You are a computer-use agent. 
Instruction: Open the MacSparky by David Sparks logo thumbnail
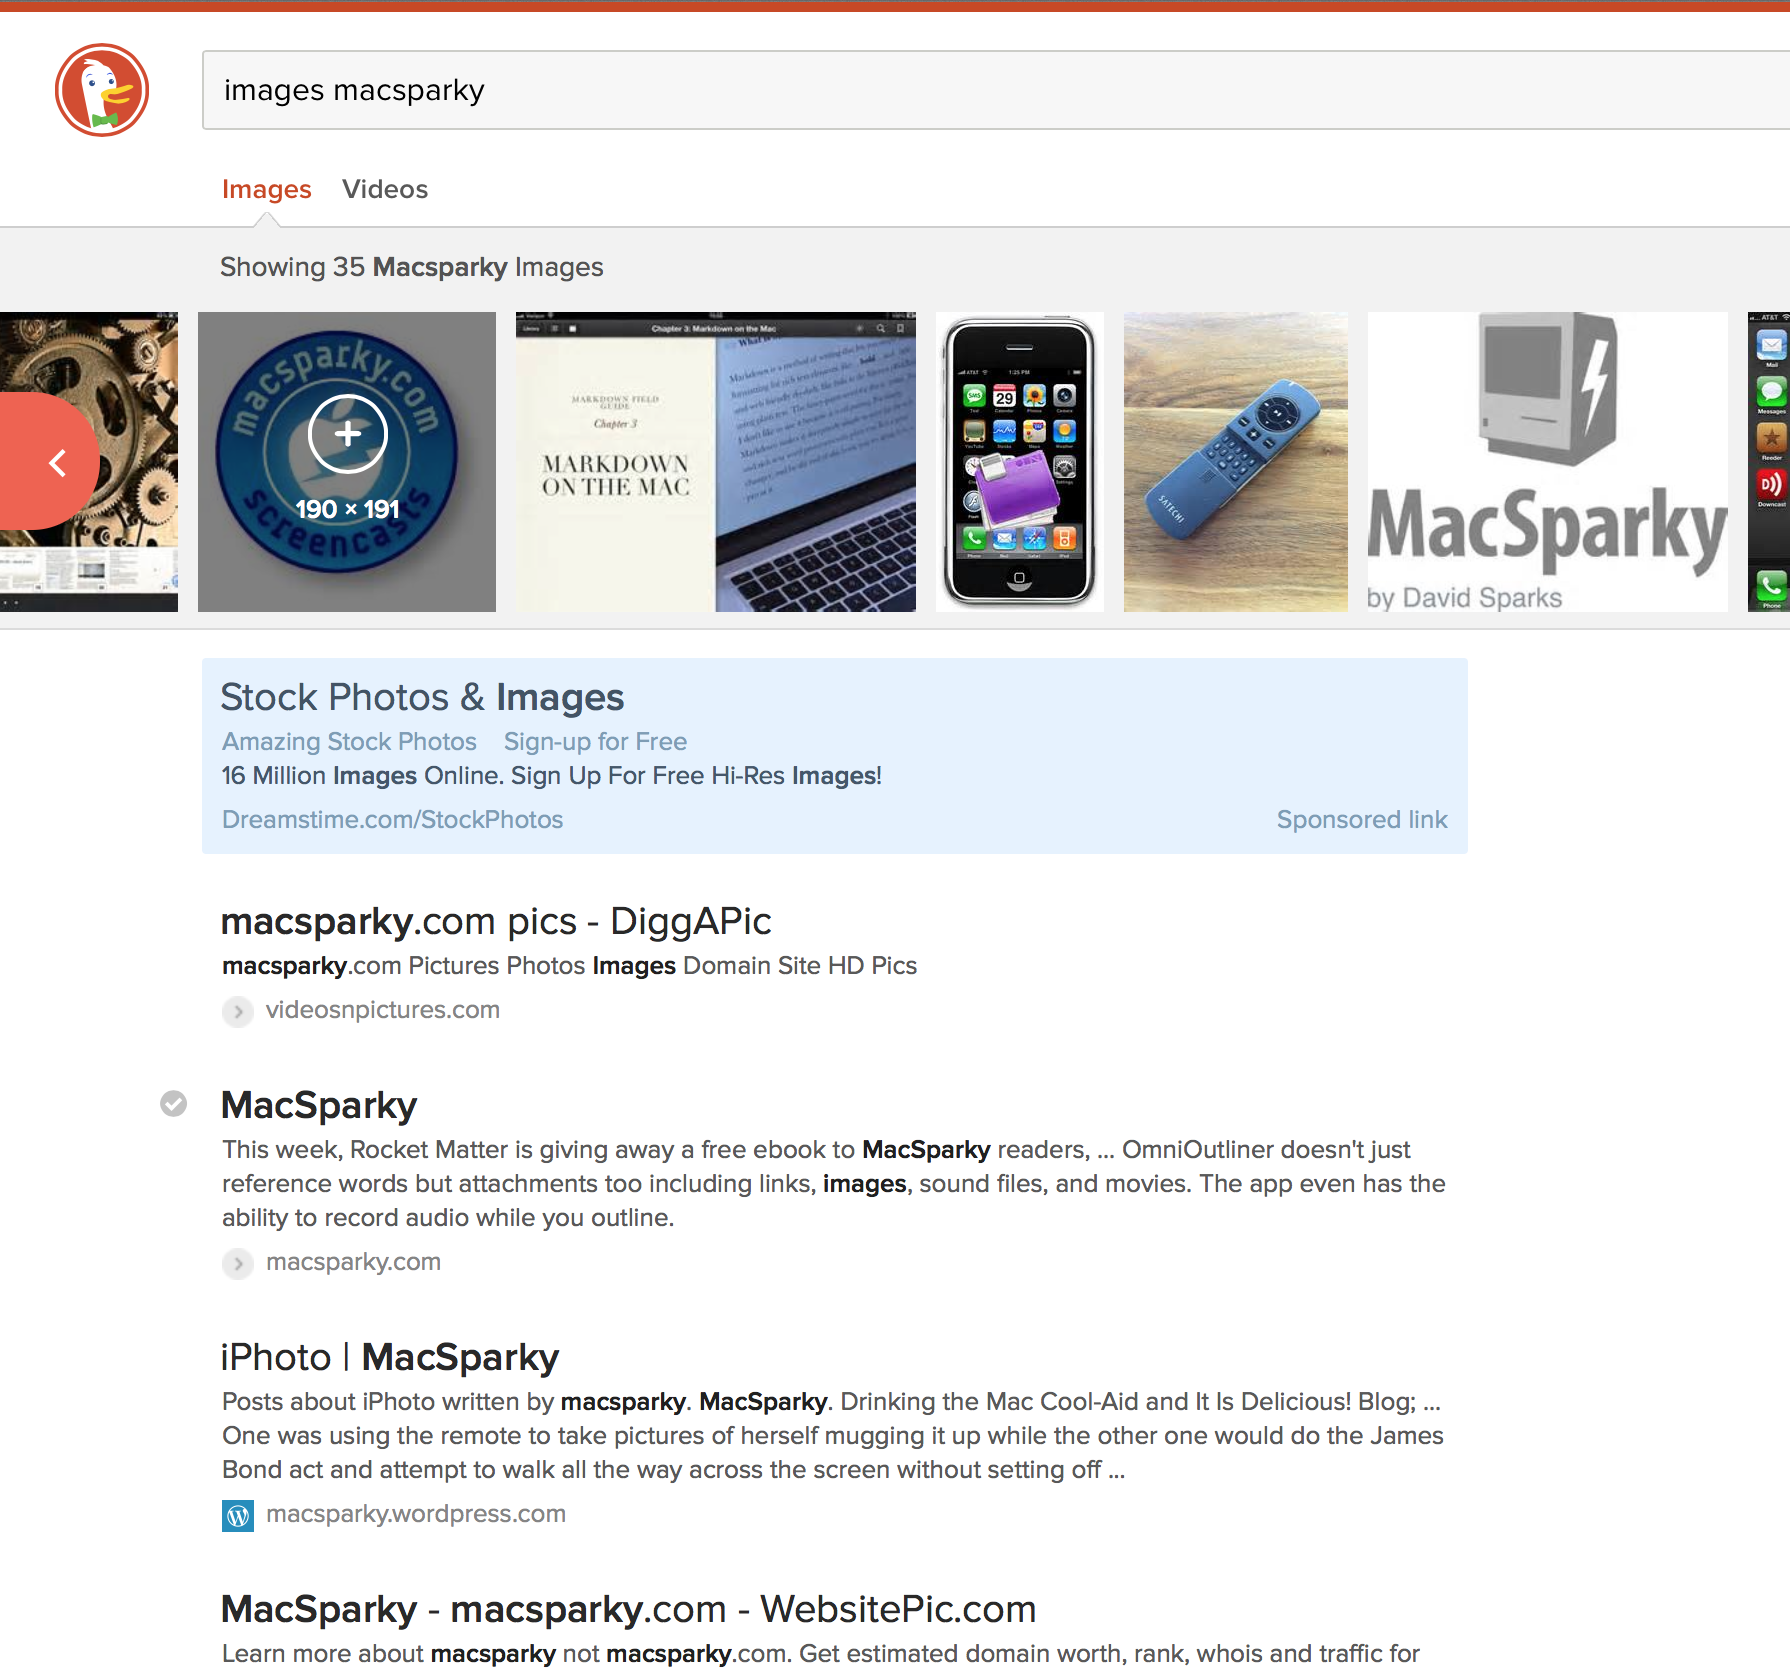(1548, 462)
